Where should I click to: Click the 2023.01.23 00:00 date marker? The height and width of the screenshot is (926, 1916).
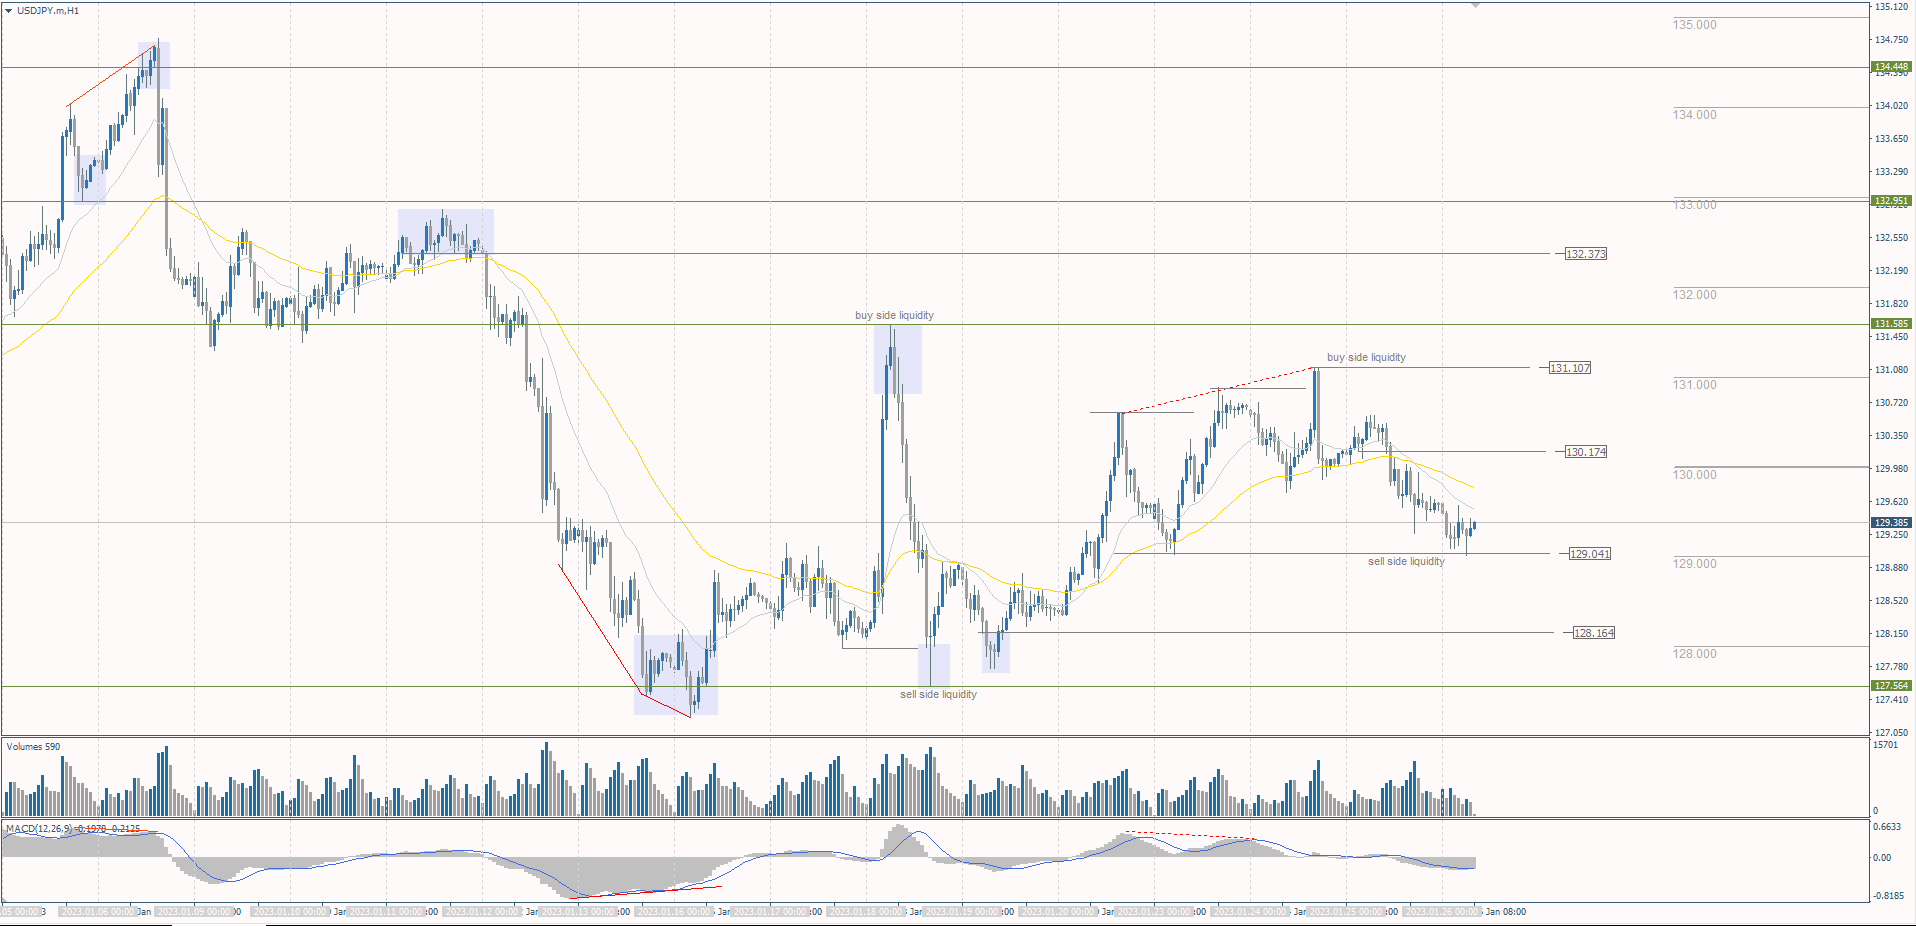[x=1154, y=912]
